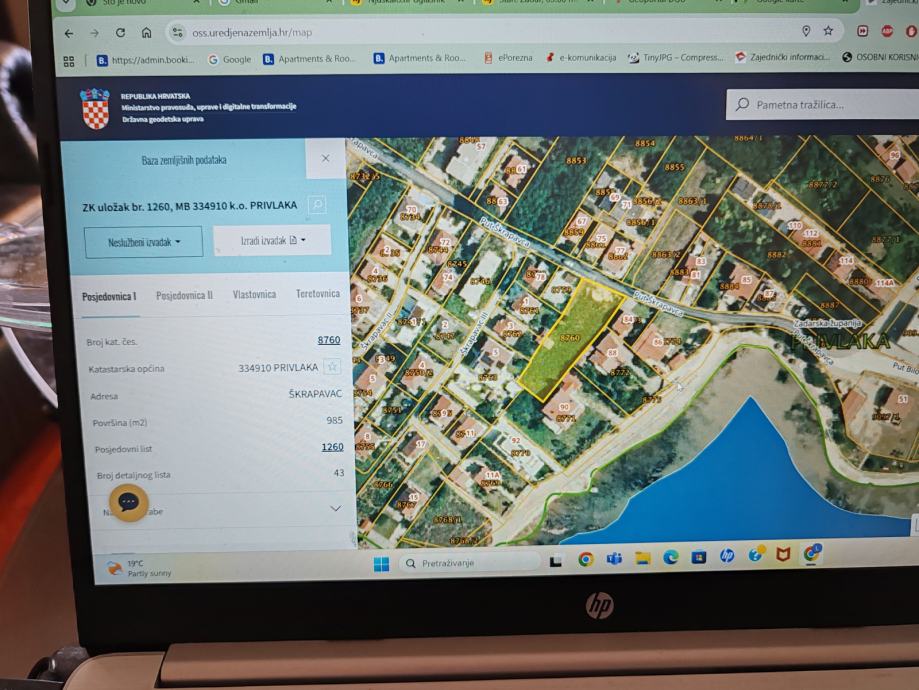The width and height of the screenshot is (919, 690).
Task: Open the Posjedovni list 1260 link
Action: click(x=332, y=447)
